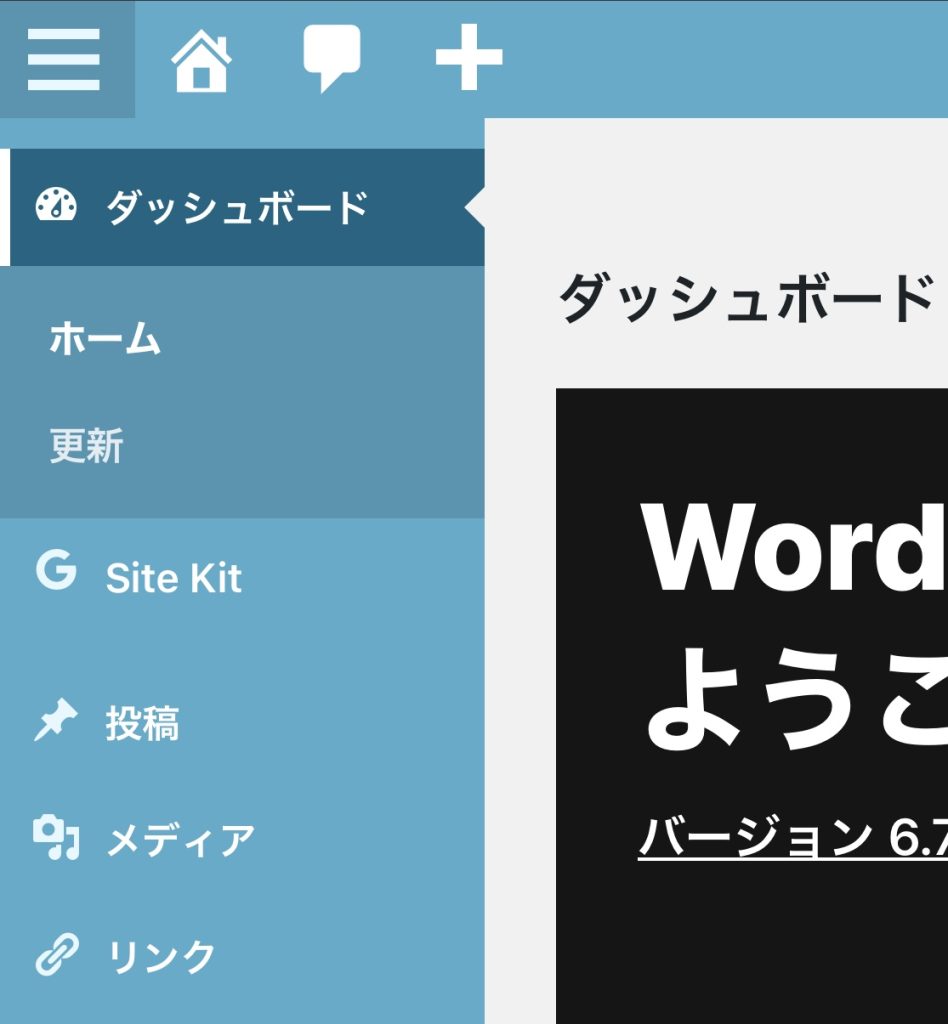Click the dashboard gauge icon in the sidebar
This screenshot has height=1024, width=948.
coord(56,206)
